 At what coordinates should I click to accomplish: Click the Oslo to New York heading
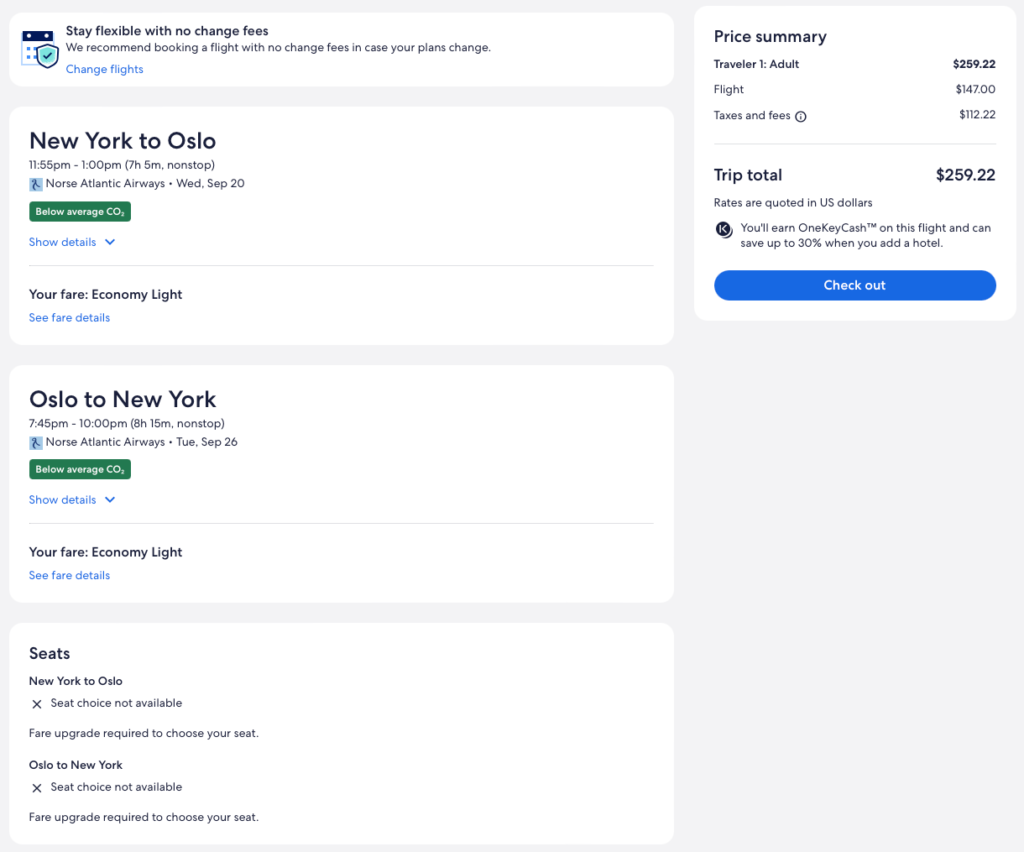tap(122, 399)
